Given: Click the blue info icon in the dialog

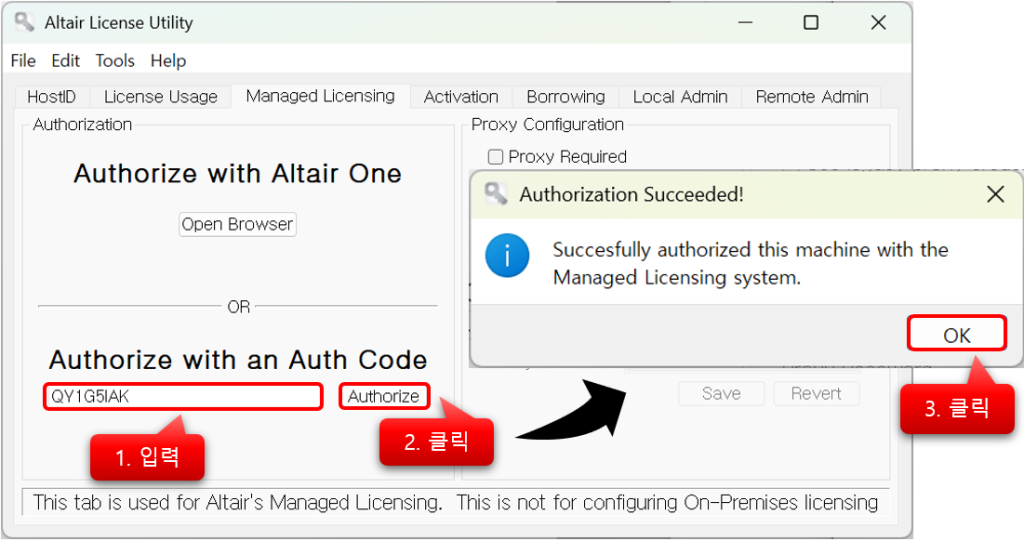Looking at the screenshot, I should pos(507,255).
